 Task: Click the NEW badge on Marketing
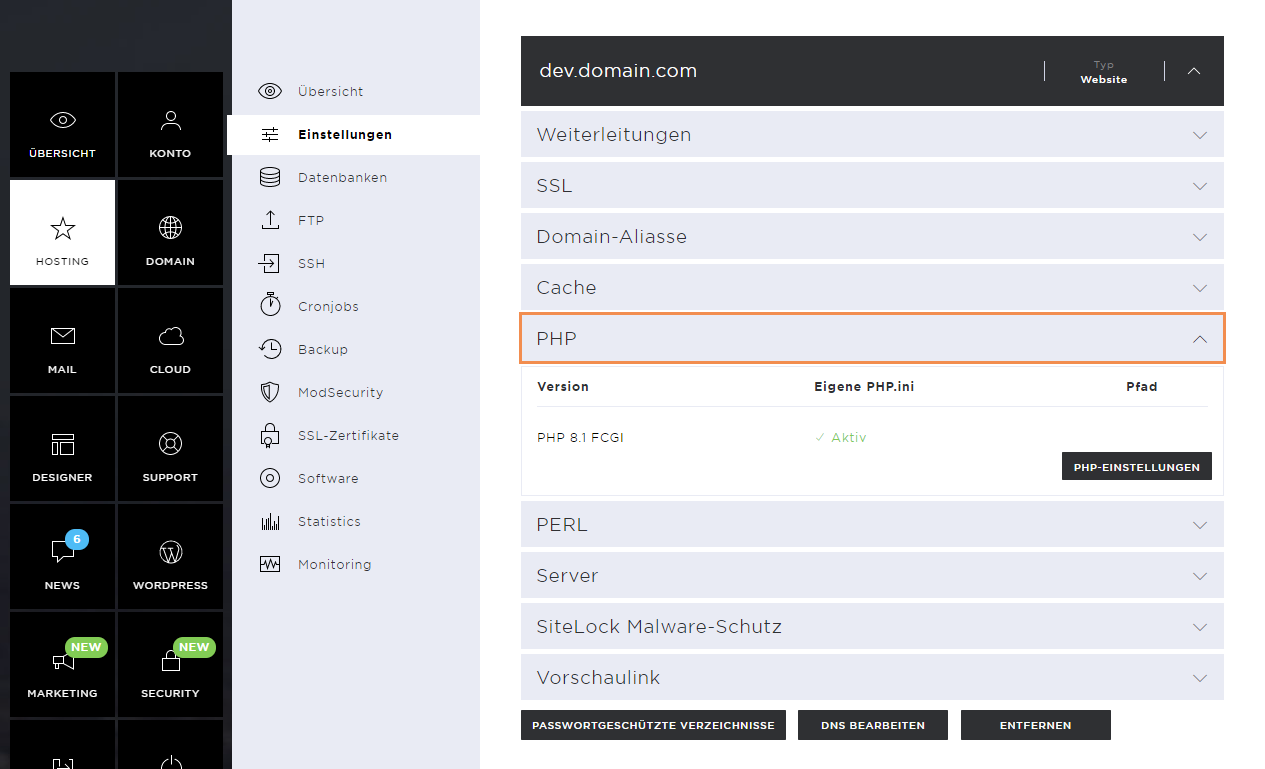tap(86, 647)
